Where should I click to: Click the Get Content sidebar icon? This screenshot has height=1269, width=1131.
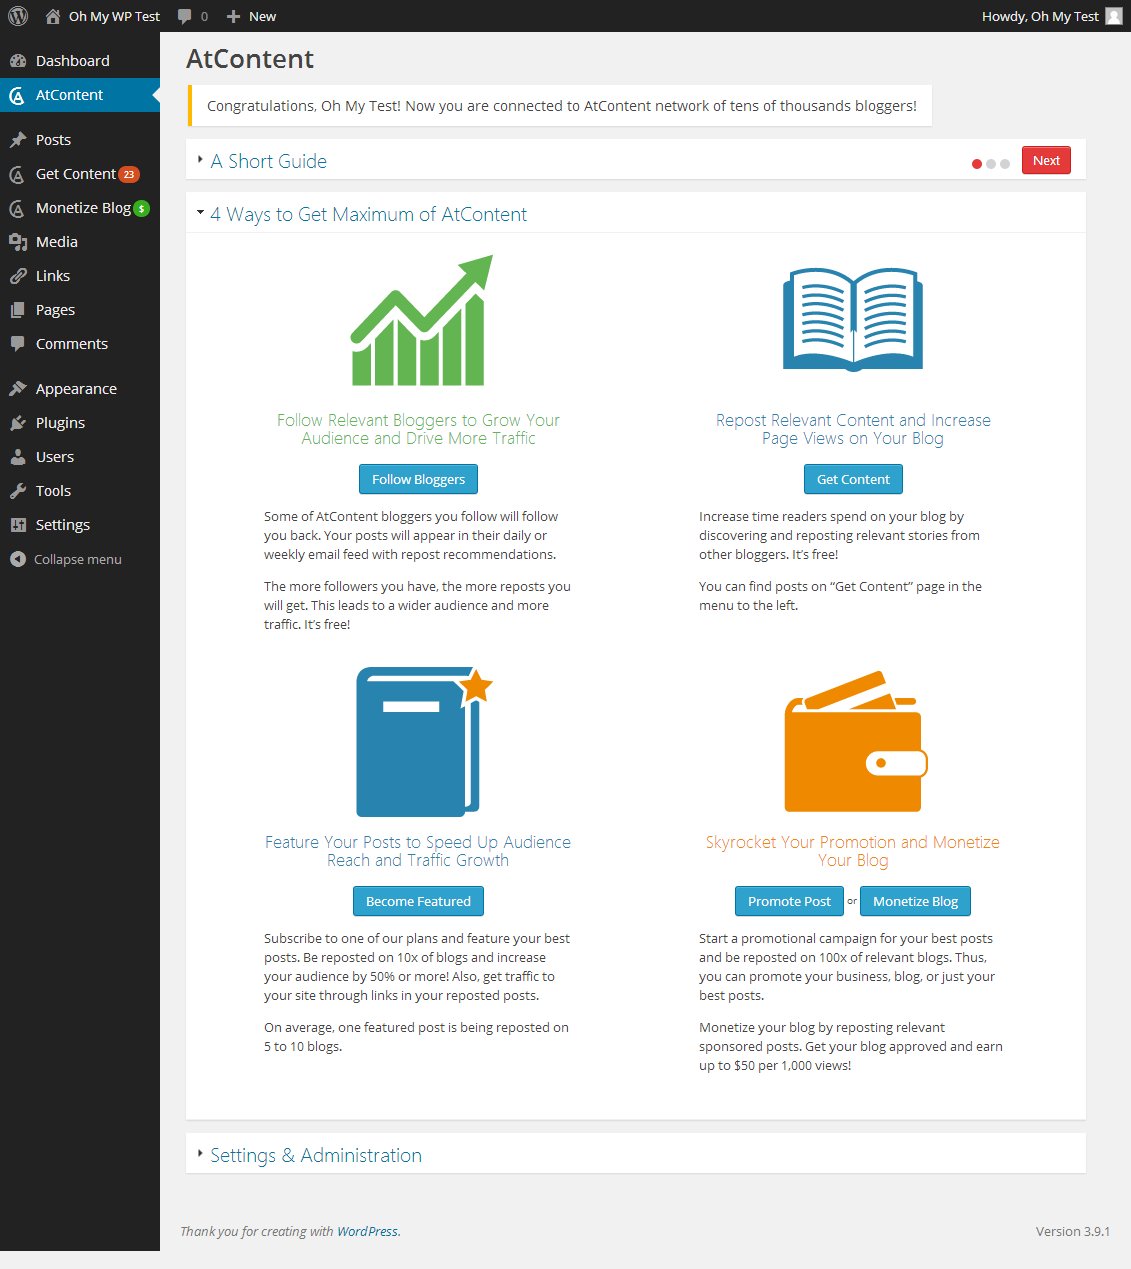(x=17, y=175)
